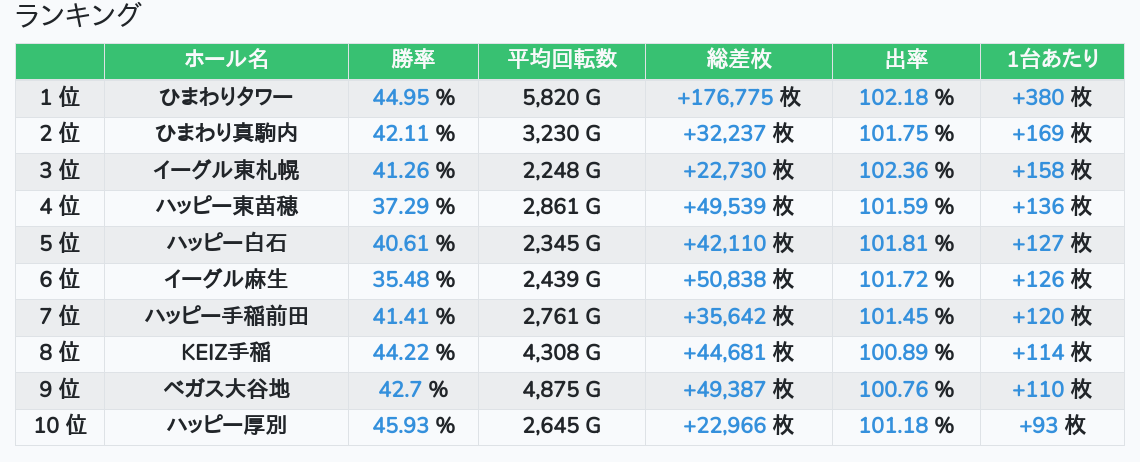Viewport: 1140px width, 462px height.
Task: Click the 総差枚 column header
Action: (738, 60)
